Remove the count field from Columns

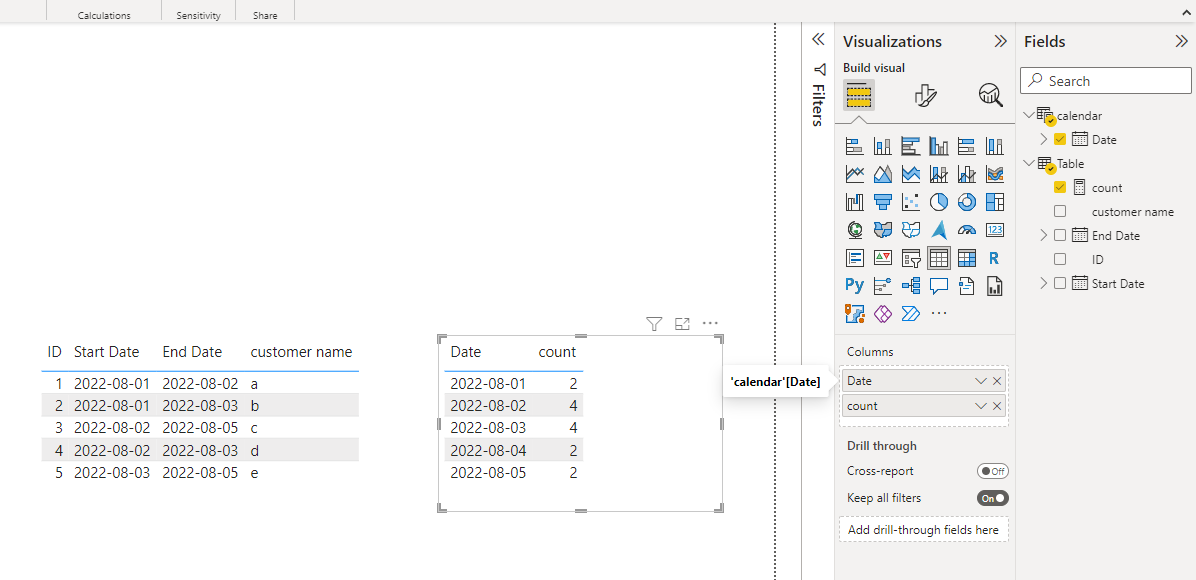tap(997, 406)
